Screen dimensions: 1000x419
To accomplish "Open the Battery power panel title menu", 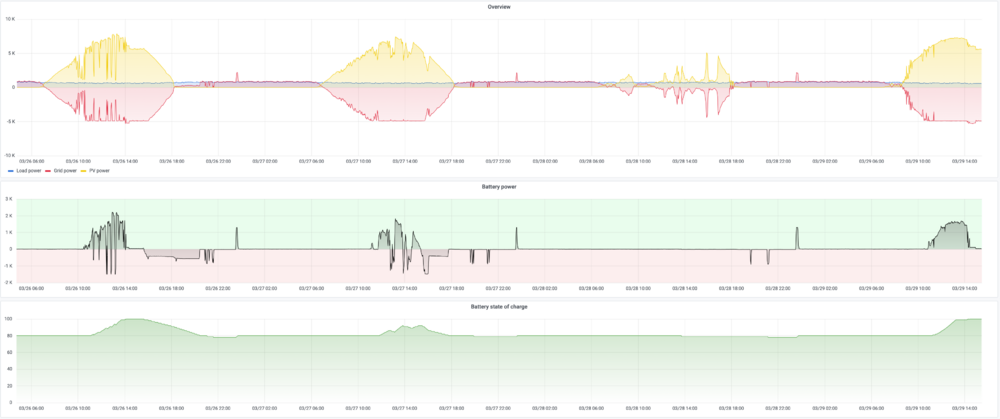I will [499, 187].
